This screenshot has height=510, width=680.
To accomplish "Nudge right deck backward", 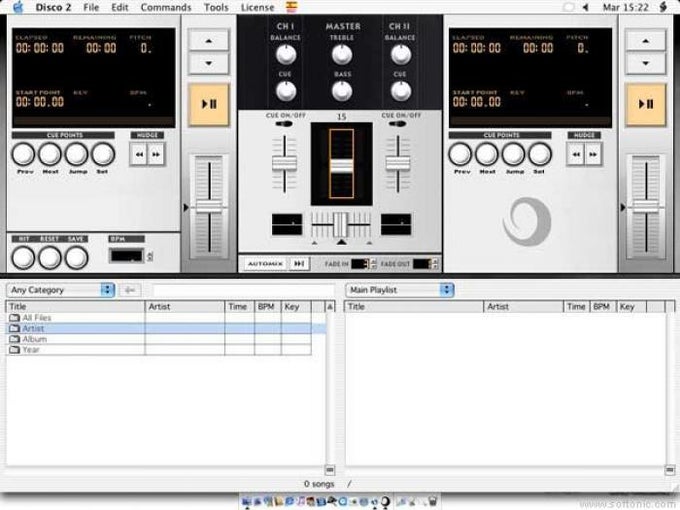I will pos(576,154).
